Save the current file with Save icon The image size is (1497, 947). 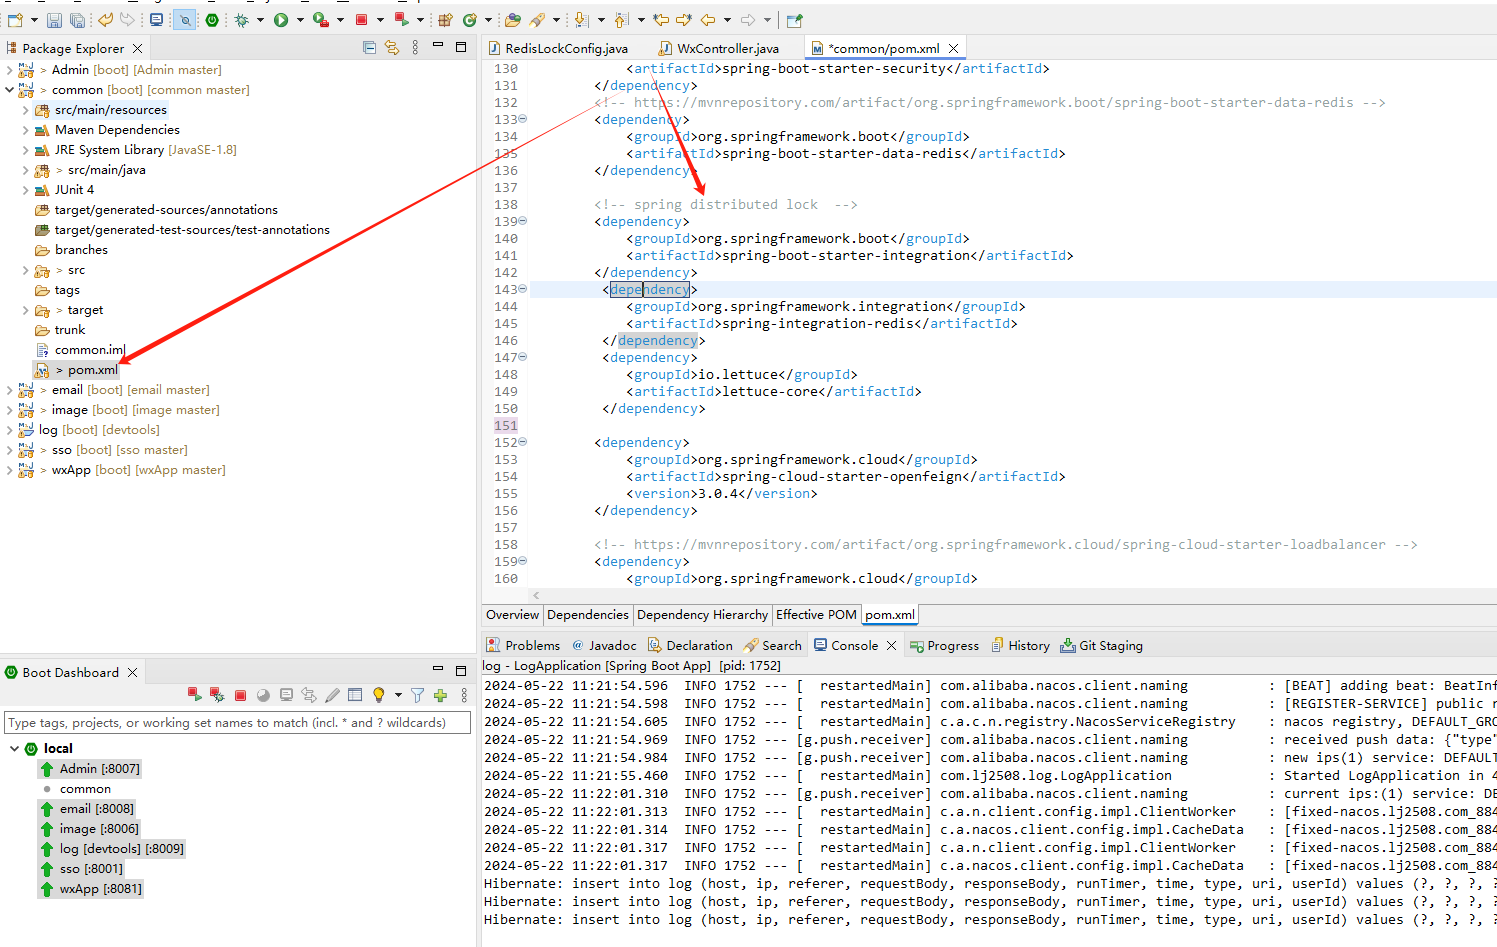(54, 20)
